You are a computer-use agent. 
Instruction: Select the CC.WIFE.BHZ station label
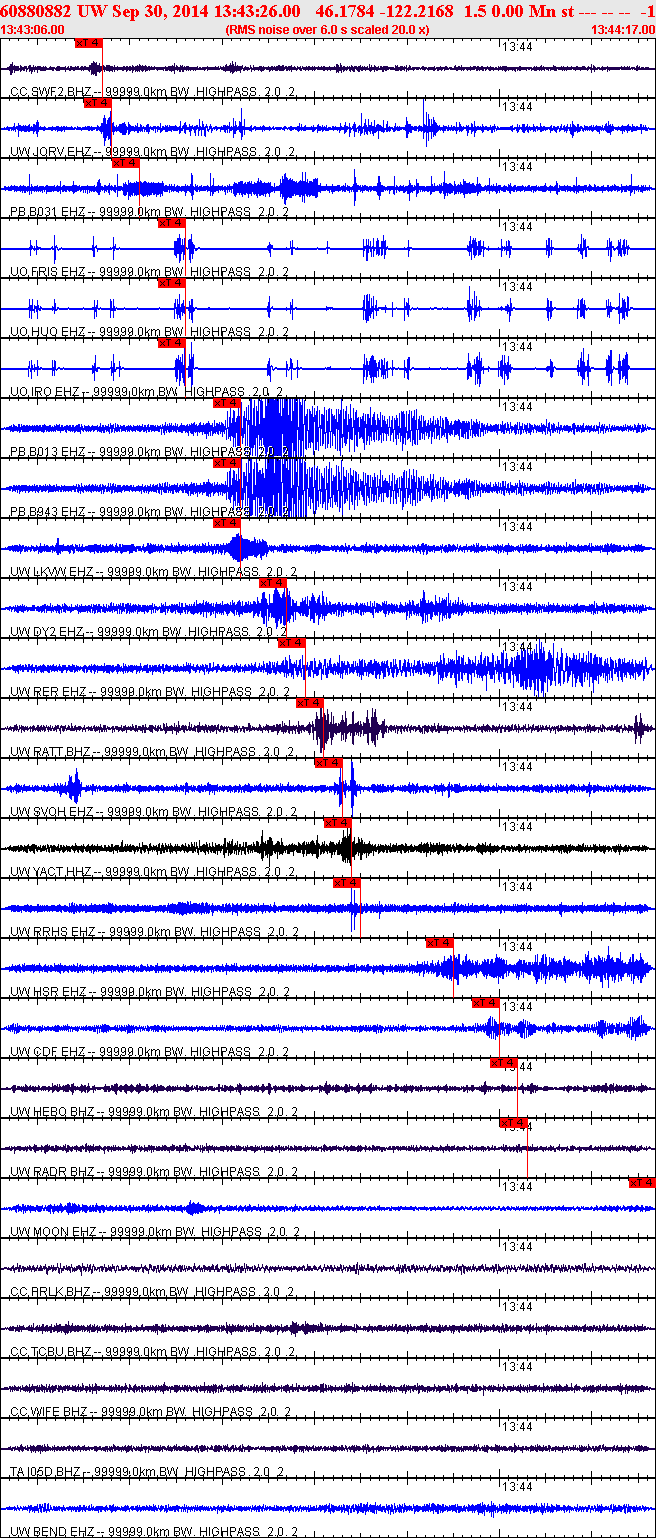coord(149,1412)
